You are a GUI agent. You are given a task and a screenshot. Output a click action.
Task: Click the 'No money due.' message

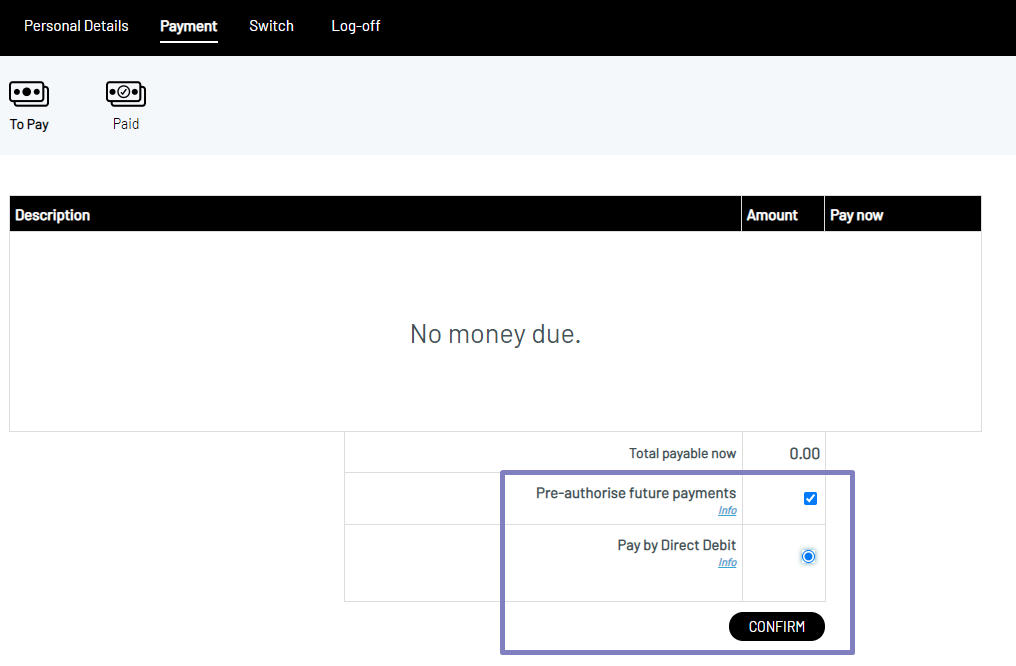tap(495, 334)
